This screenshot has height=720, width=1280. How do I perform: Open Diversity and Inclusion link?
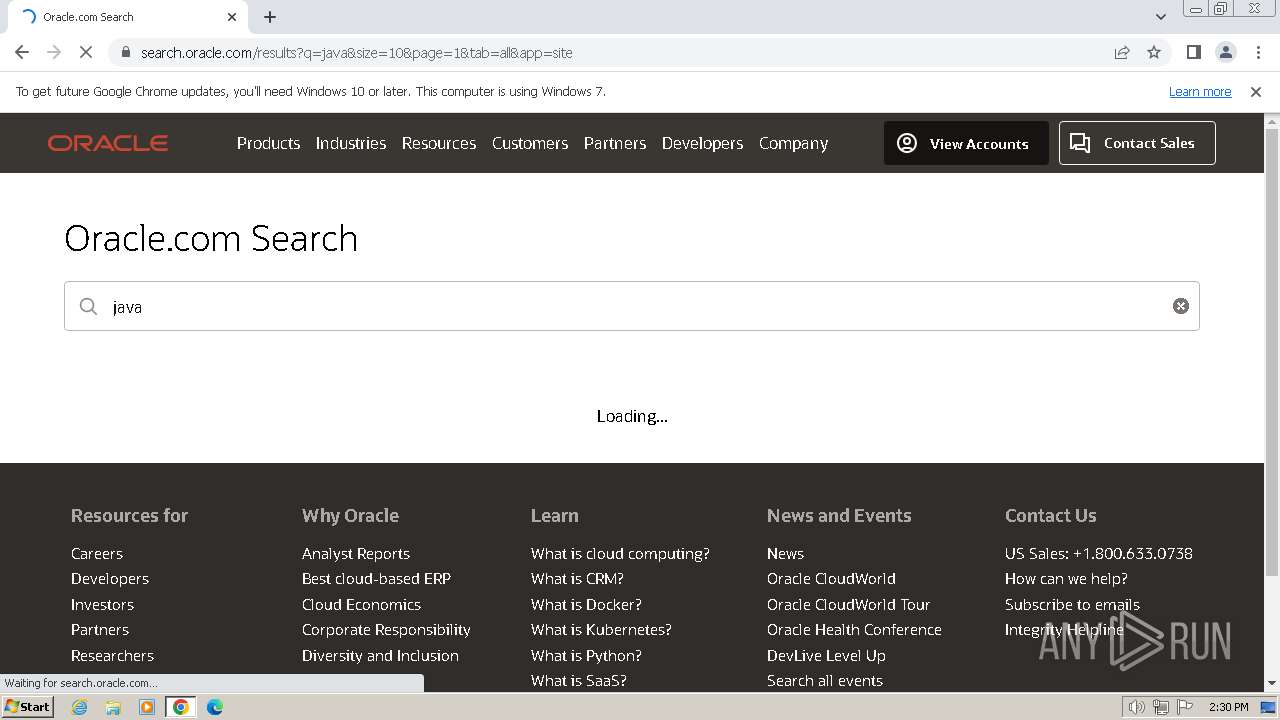(x=380, y=655)
